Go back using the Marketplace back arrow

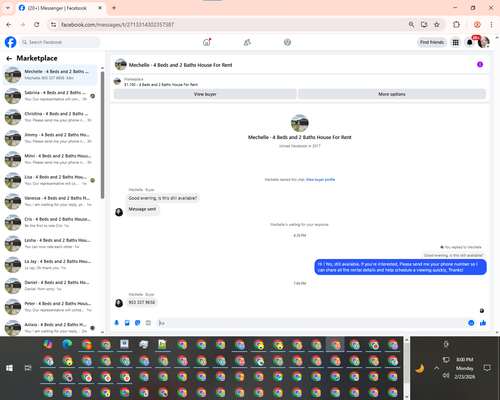[x=9, y=59]
